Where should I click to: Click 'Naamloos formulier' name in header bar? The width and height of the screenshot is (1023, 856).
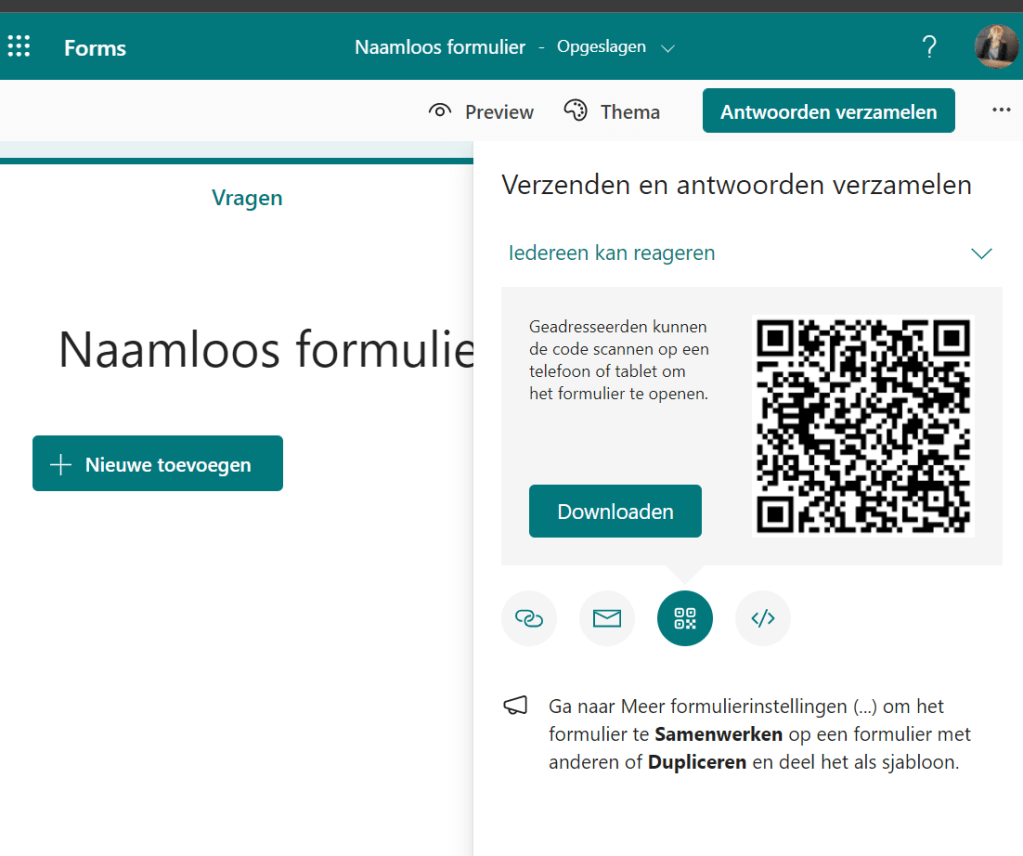[439, 47]
